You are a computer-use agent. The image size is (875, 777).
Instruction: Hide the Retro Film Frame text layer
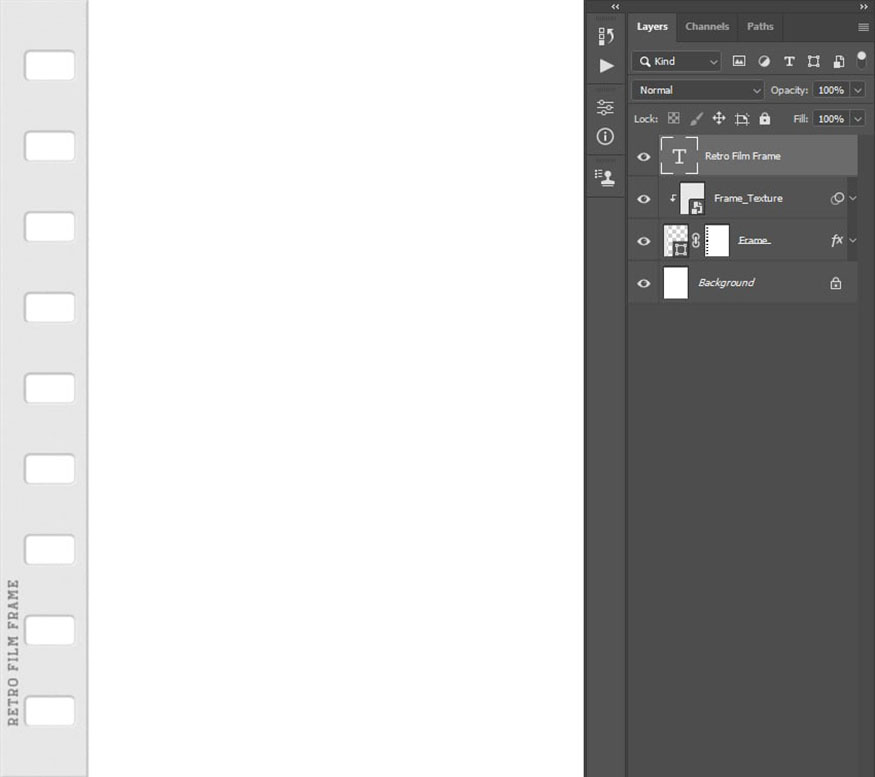point(643,157)
